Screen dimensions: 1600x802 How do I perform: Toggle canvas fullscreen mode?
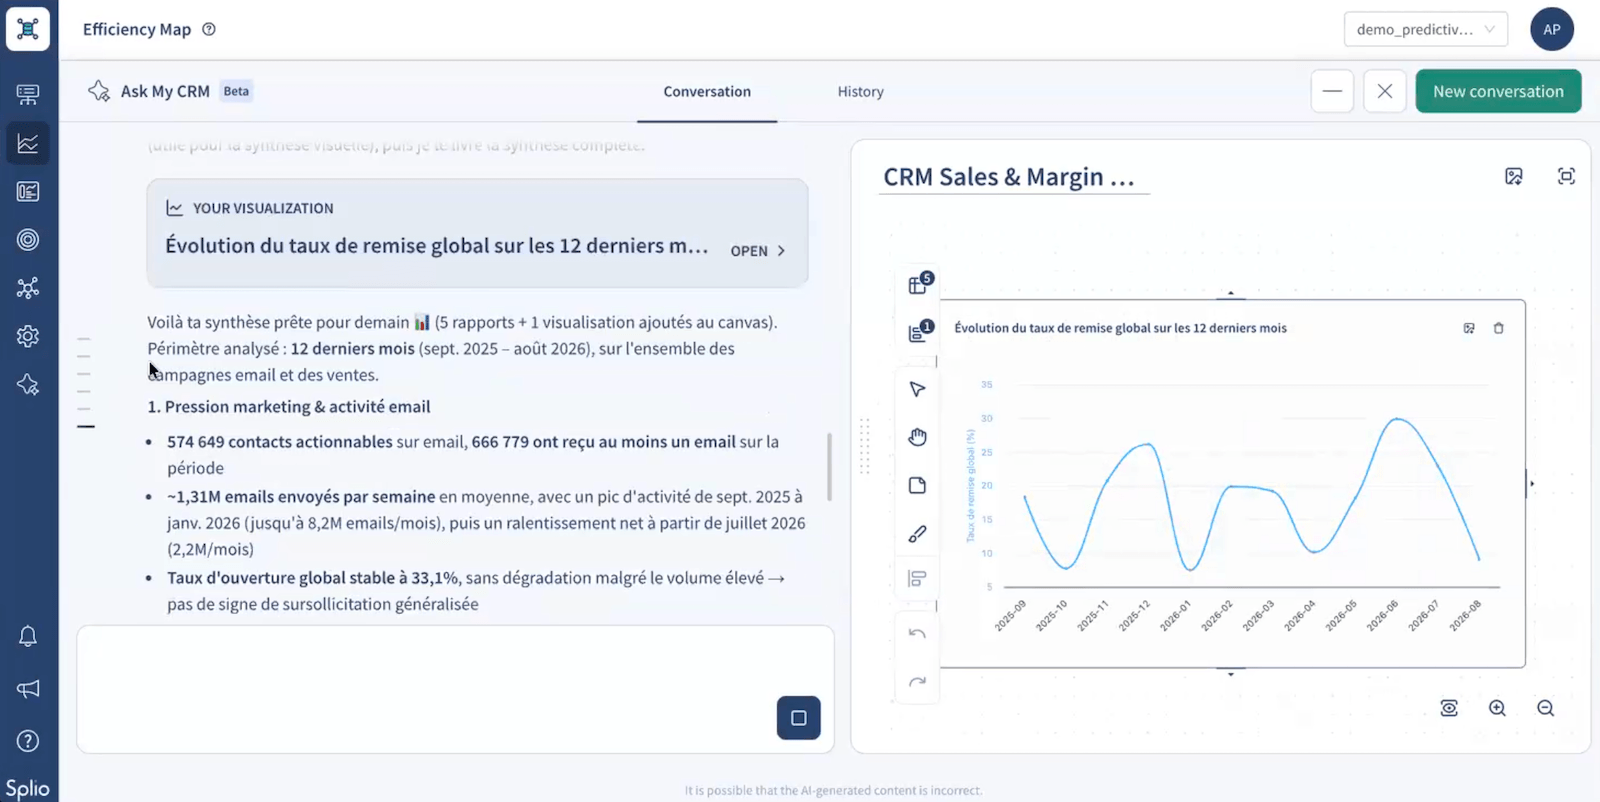[1566, 176]
